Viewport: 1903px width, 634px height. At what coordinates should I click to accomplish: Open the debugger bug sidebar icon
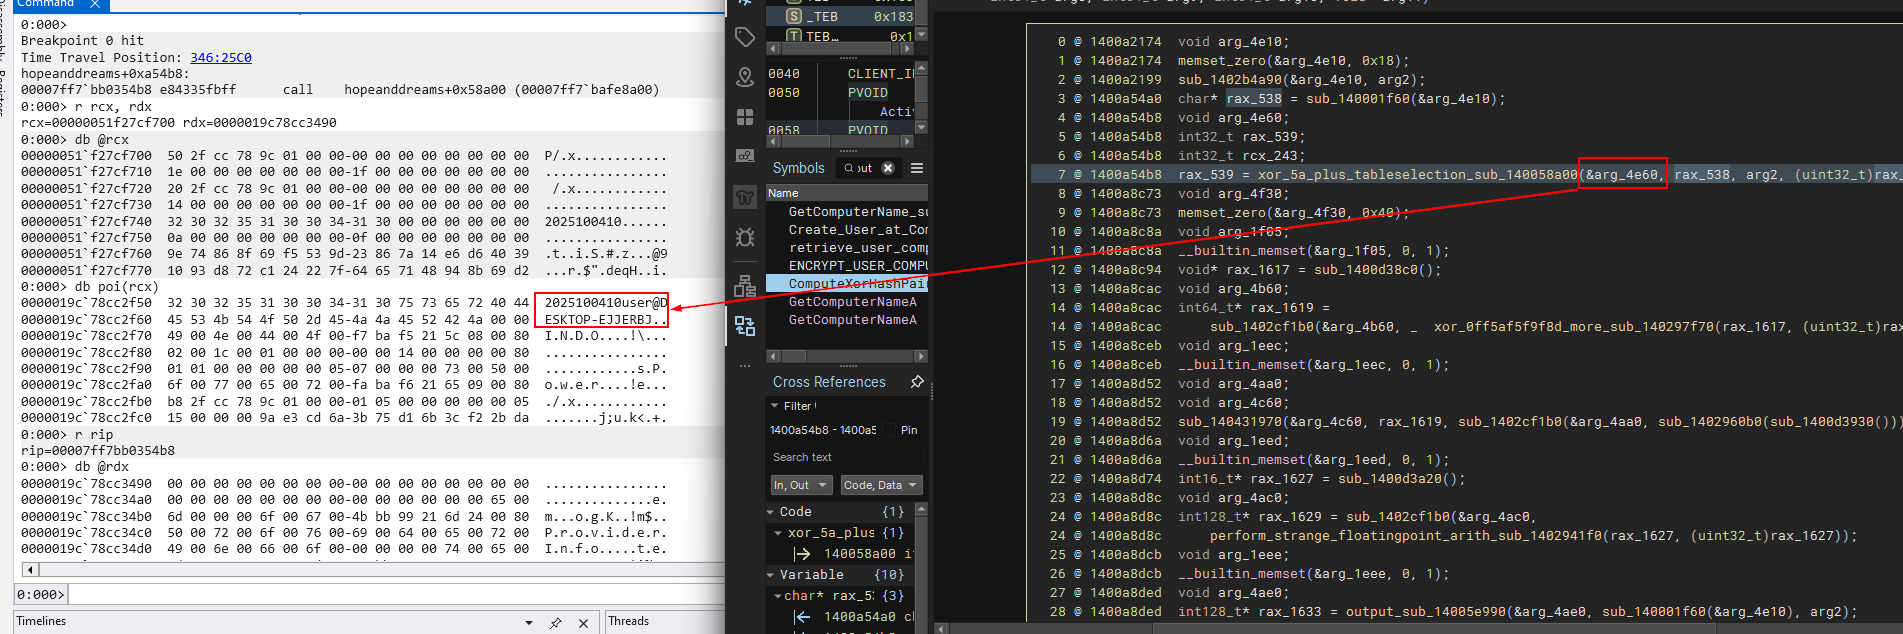(x=745, y=237)
